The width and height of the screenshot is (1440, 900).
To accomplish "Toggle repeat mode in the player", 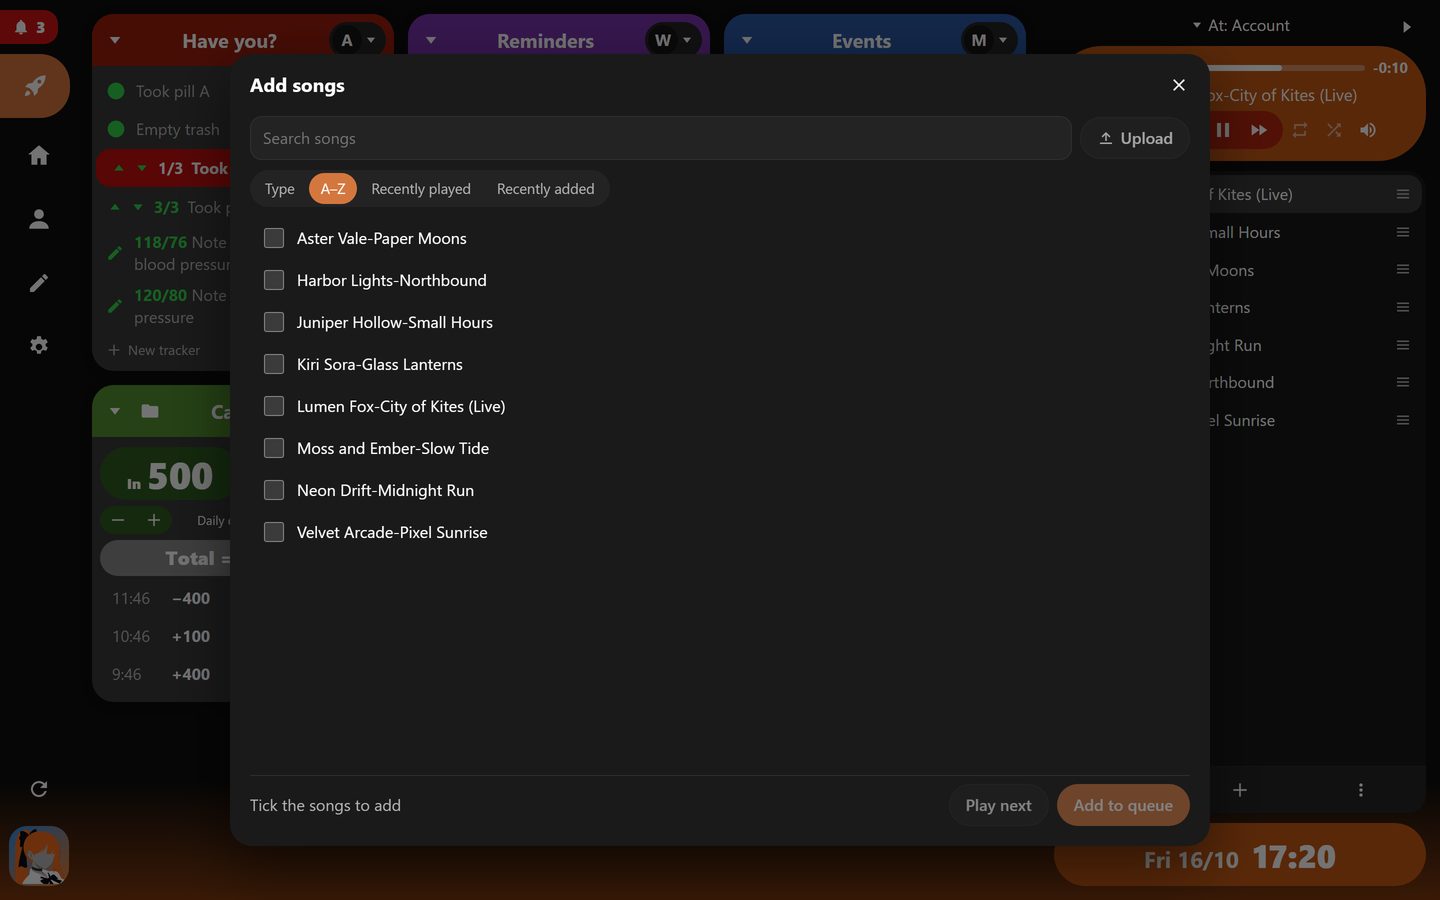I will click(x=1300, y=130).
